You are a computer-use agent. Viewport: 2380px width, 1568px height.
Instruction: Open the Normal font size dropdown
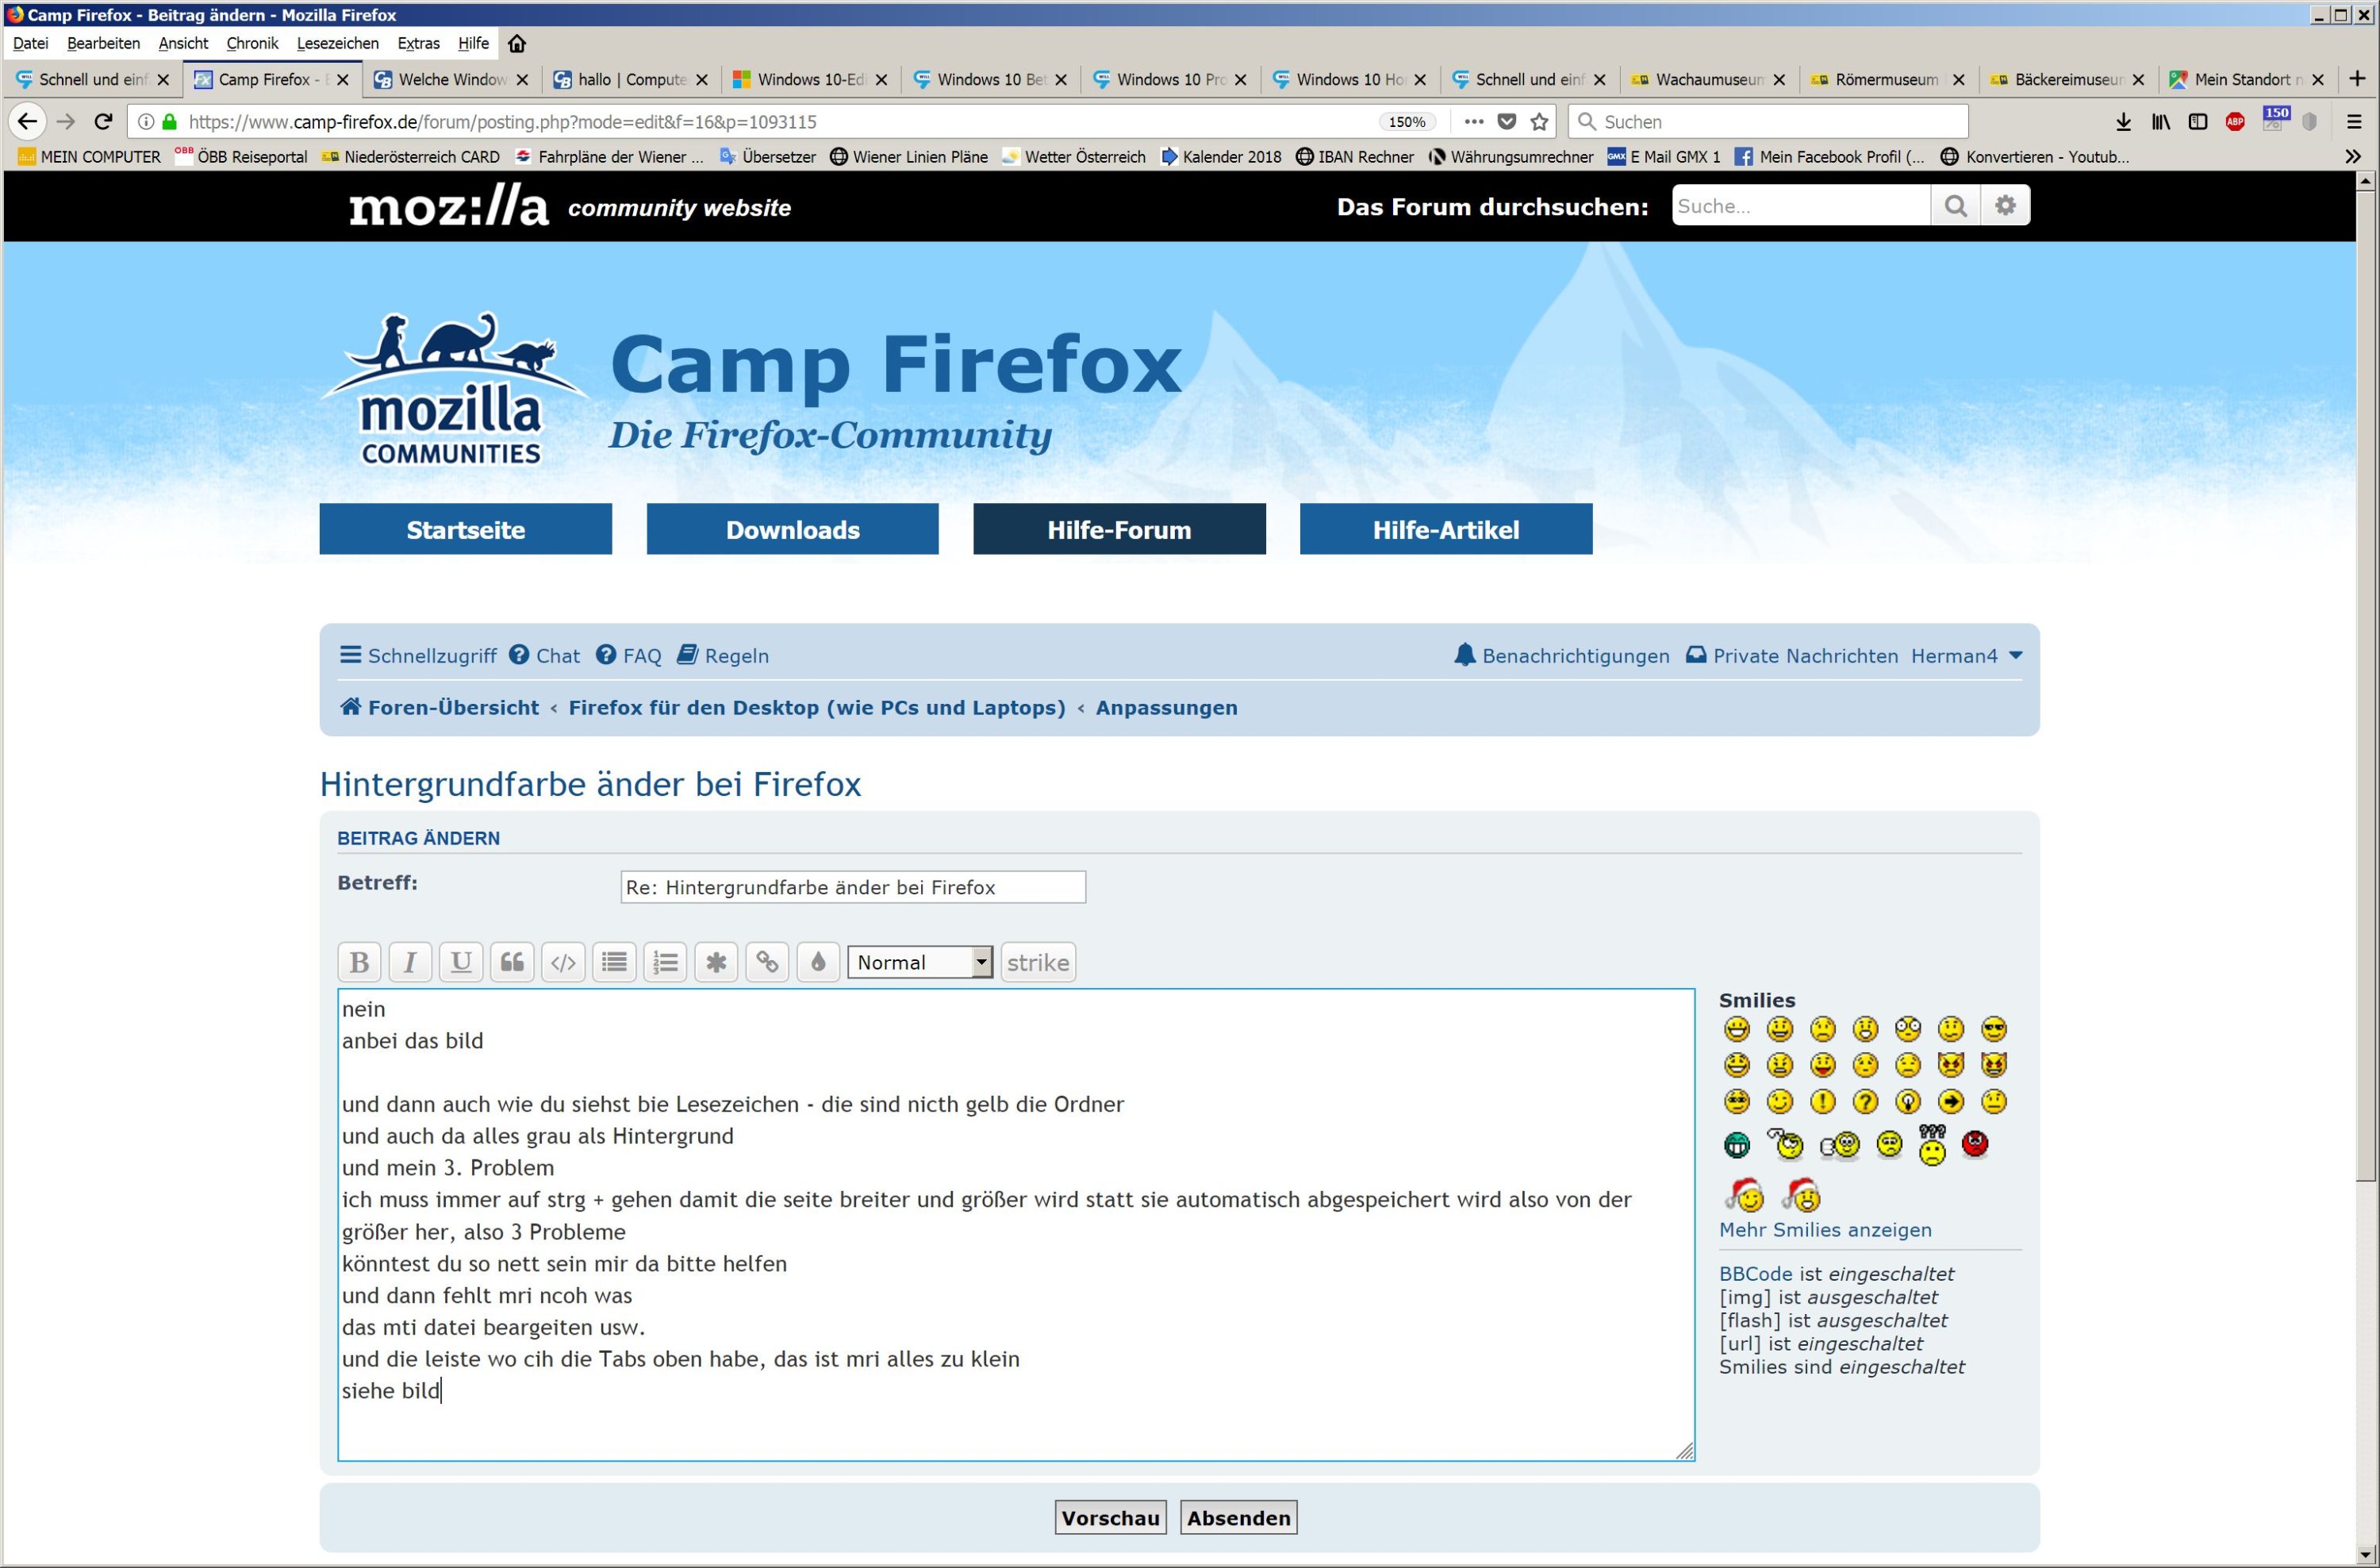tap(920, 962)
